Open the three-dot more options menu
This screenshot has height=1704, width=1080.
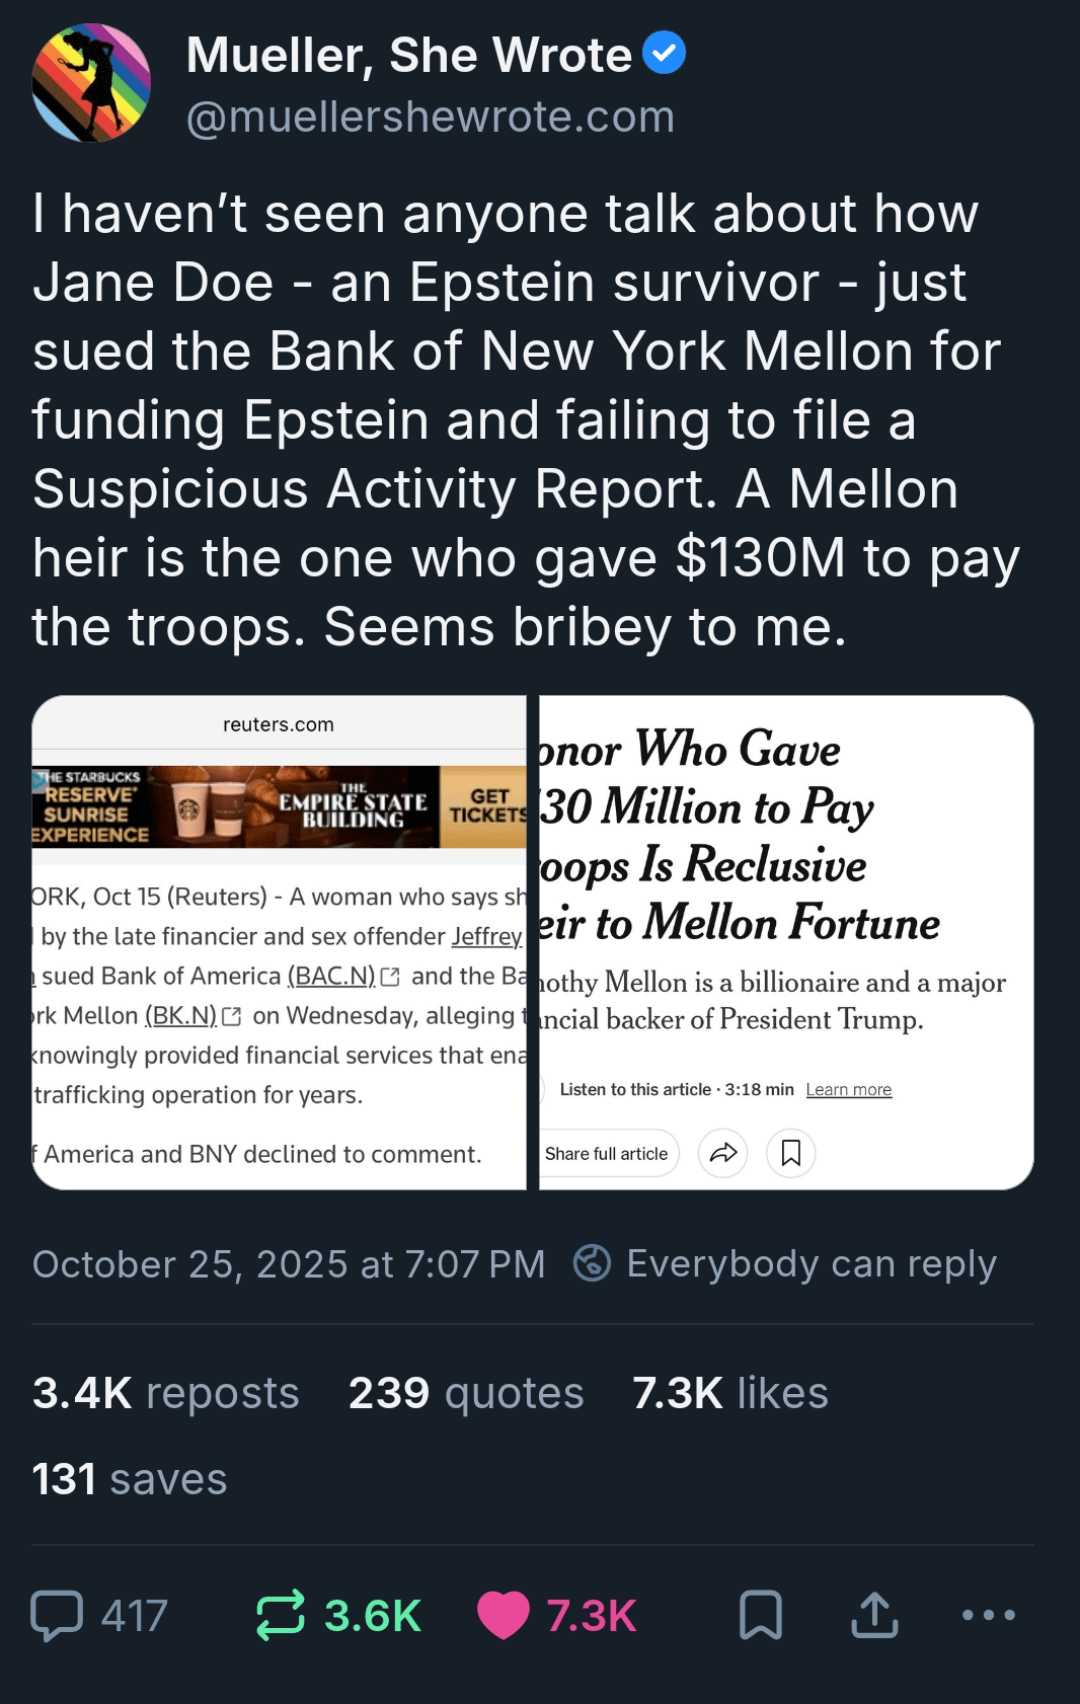point(988,1615)
